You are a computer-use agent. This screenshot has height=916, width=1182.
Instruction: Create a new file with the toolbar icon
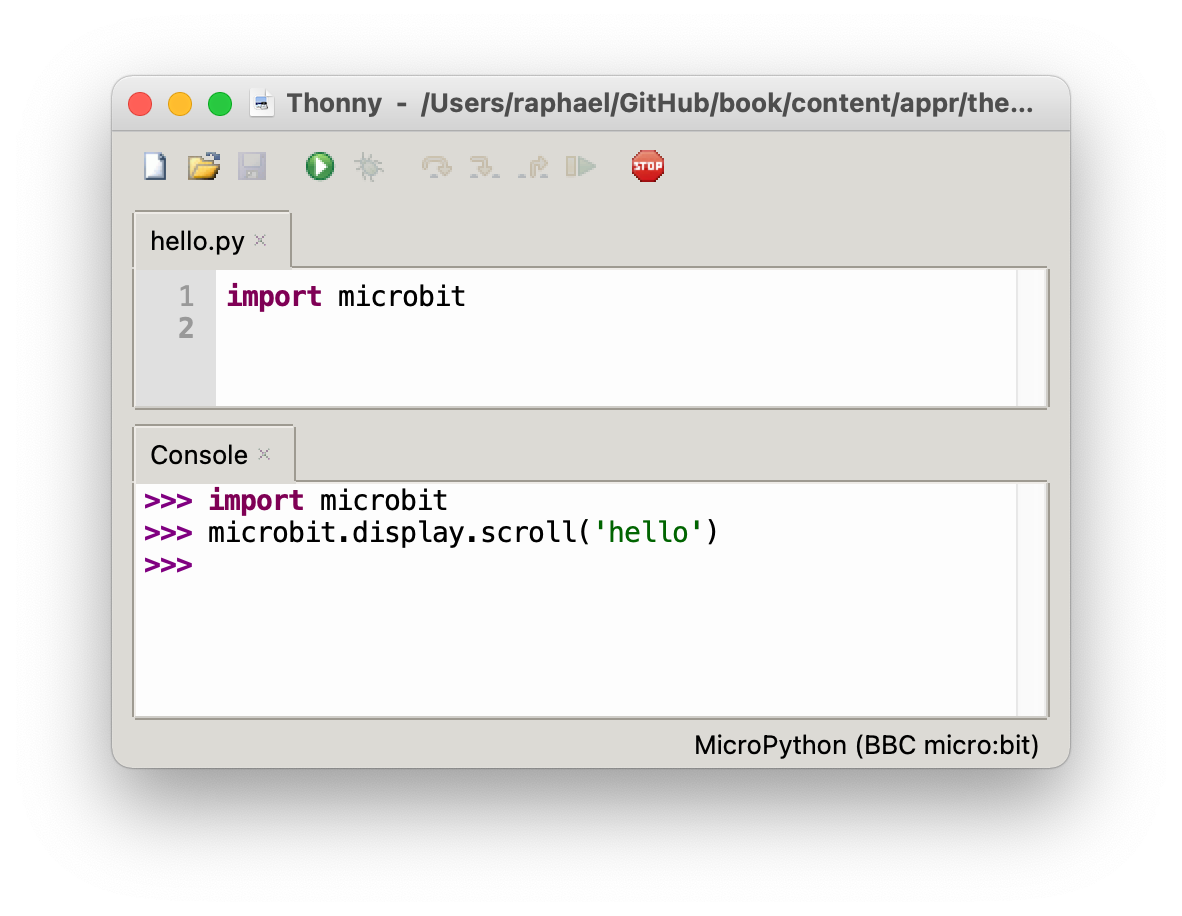(155, 166)
